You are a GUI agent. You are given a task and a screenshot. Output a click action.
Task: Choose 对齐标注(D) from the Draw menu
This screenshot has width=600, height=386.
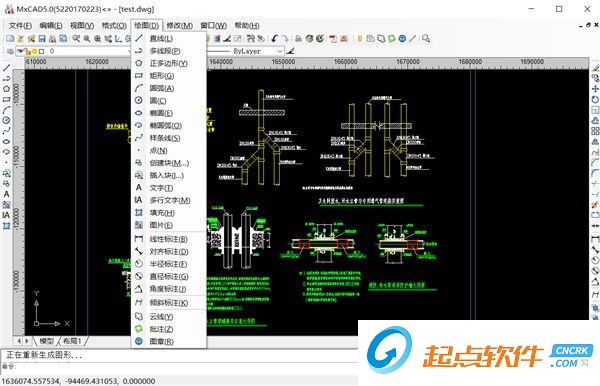pyautogui.click(x=169, y=252)
